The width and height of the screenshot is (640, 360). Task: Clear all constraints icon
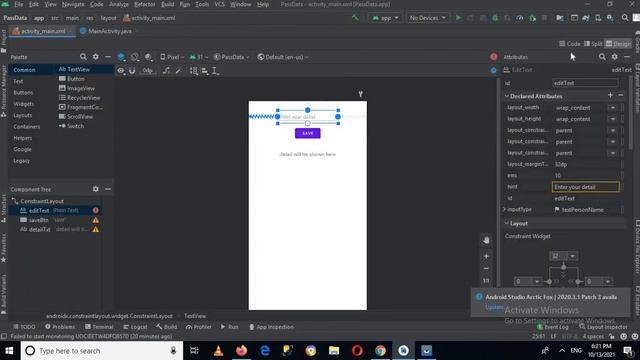click(x=166, y=71)
